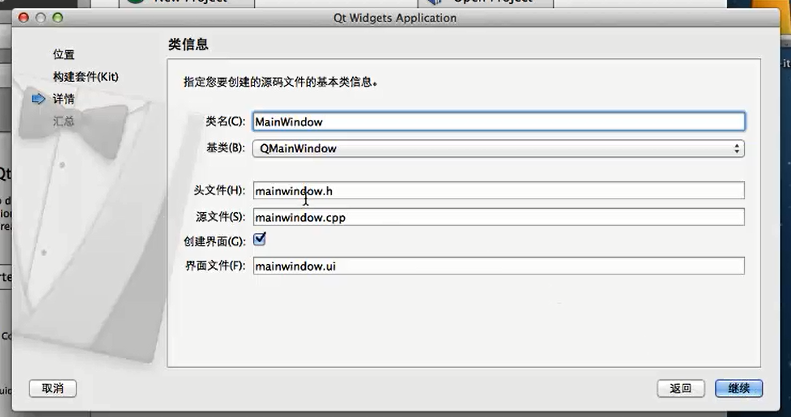Viewport: 791px width, 417px height.
Task: Click the 取消 cancel button
Action: pyautogui.click(x=53, y=388)
